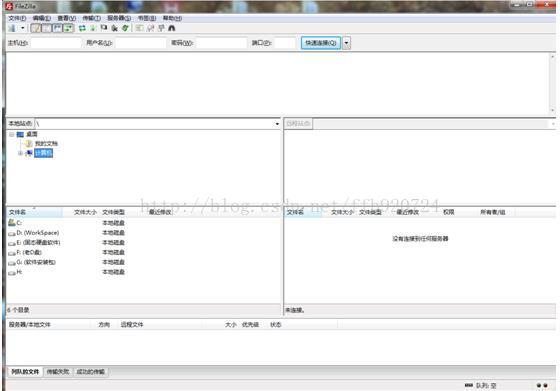This screenshot has width=560, height=391.
Task: Select the C: drive row
Action: click(144, 223)
